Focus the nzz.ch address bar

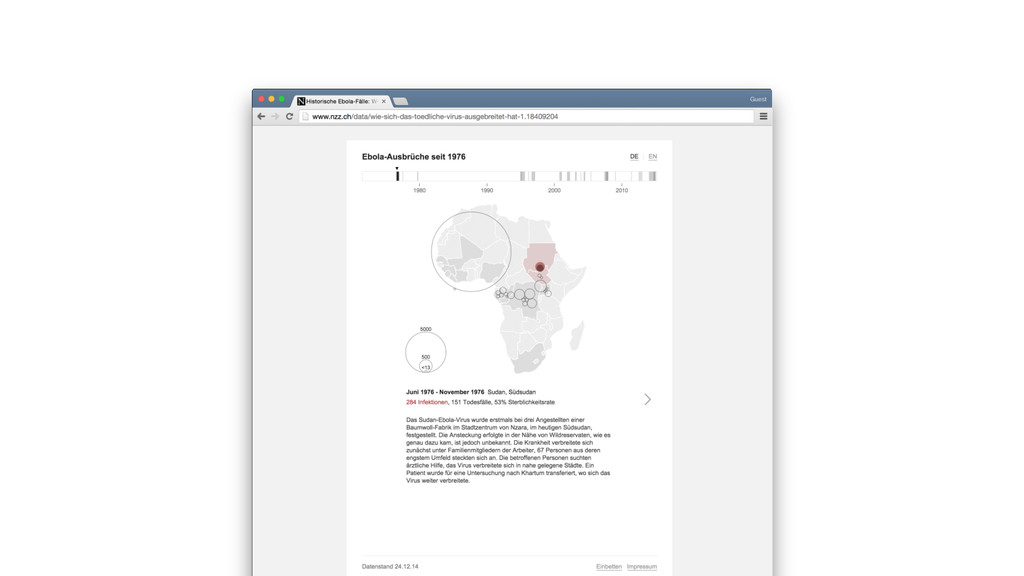526,116
